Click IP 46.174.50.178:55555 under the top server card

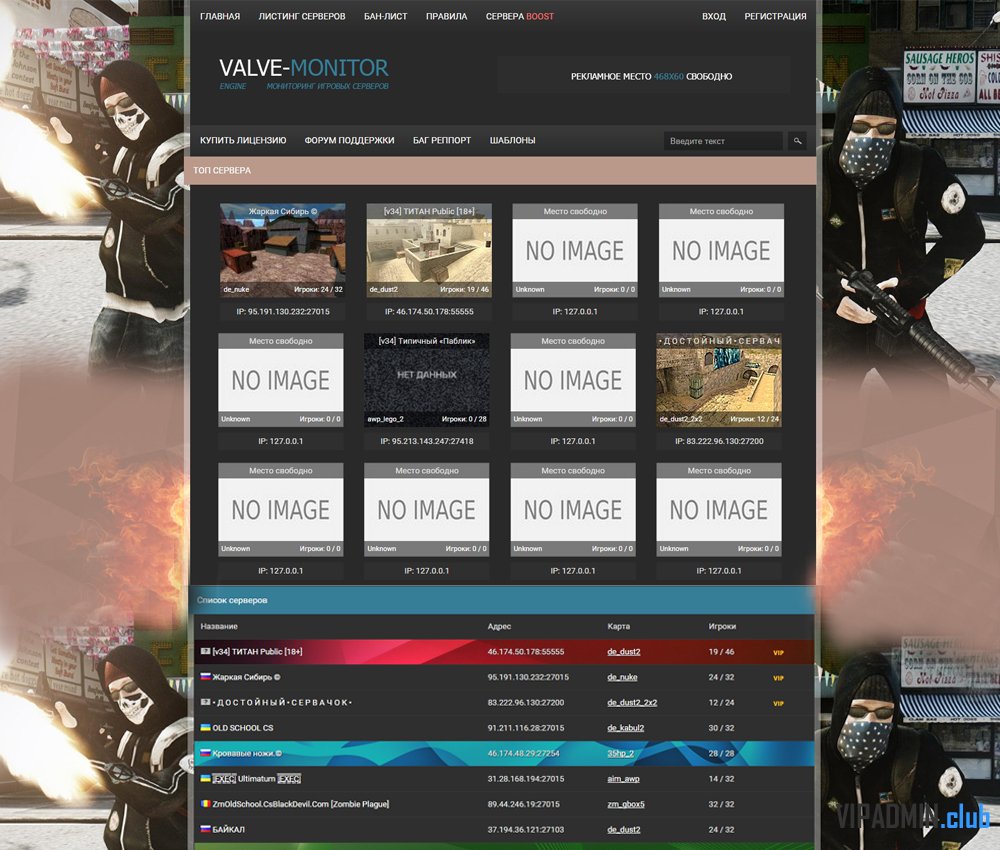[x=429, y=312]
